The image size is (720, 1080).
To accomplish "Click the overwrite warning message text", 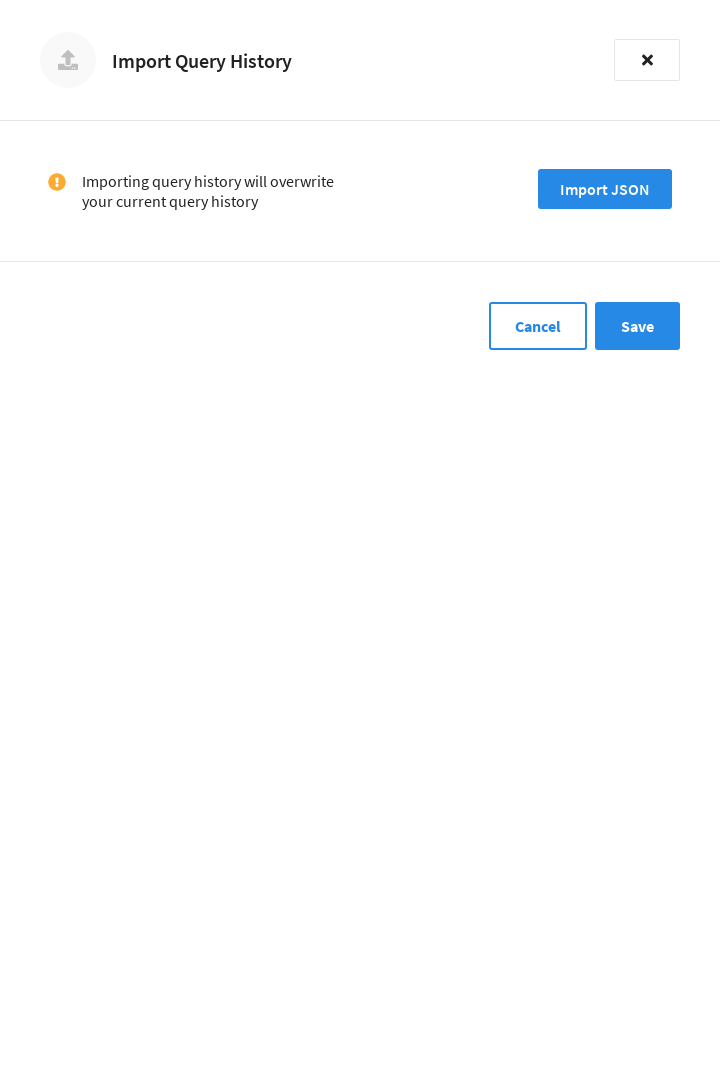I will point(207,191).
